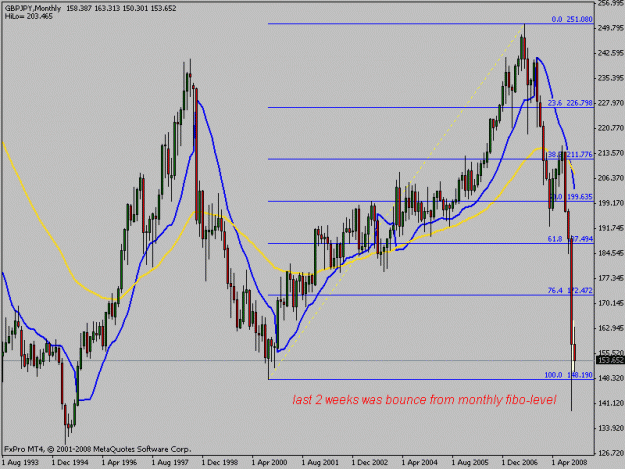625x469 pixels.
Task: Click the 1 Dec 2006 date label
Action: (x=520, y=463)
